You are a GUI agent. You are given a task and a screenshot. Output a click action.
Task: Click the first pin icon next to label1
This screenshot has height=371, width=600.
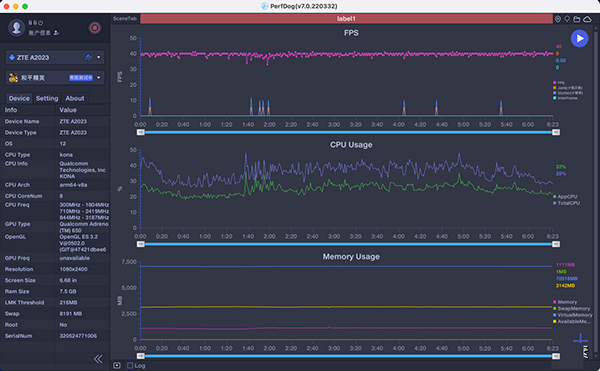(558, 19)
